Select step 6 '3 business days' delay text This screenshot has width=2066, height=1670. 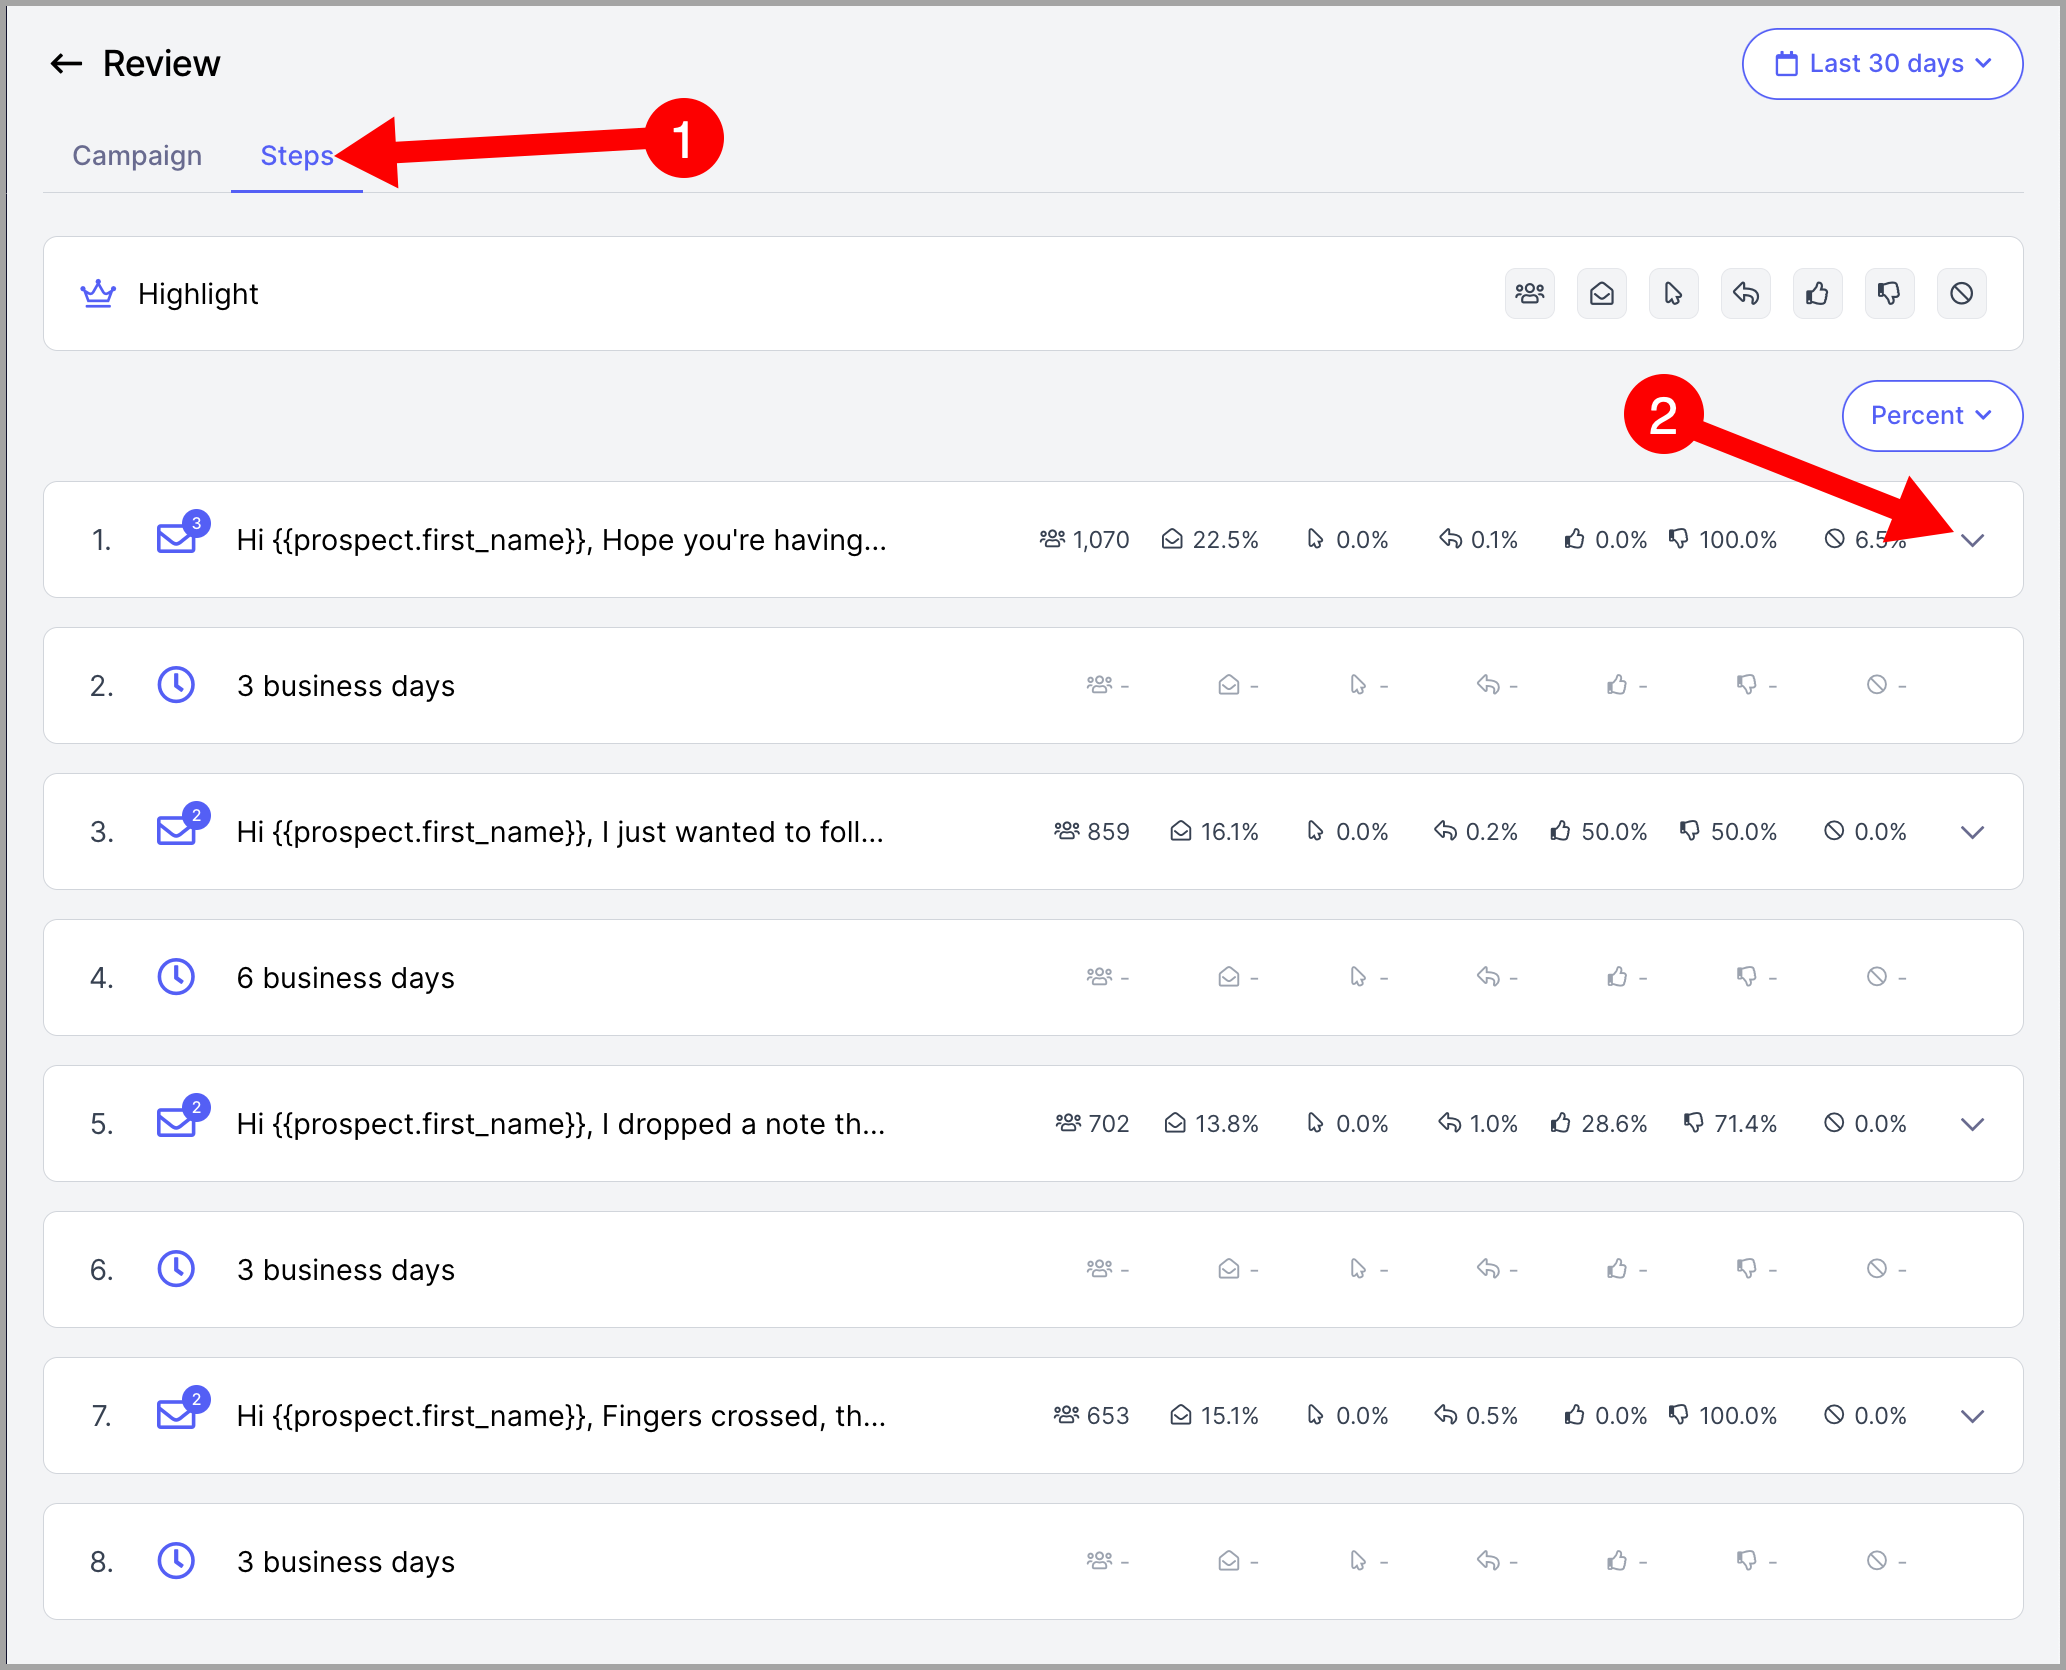[346, 1270]
